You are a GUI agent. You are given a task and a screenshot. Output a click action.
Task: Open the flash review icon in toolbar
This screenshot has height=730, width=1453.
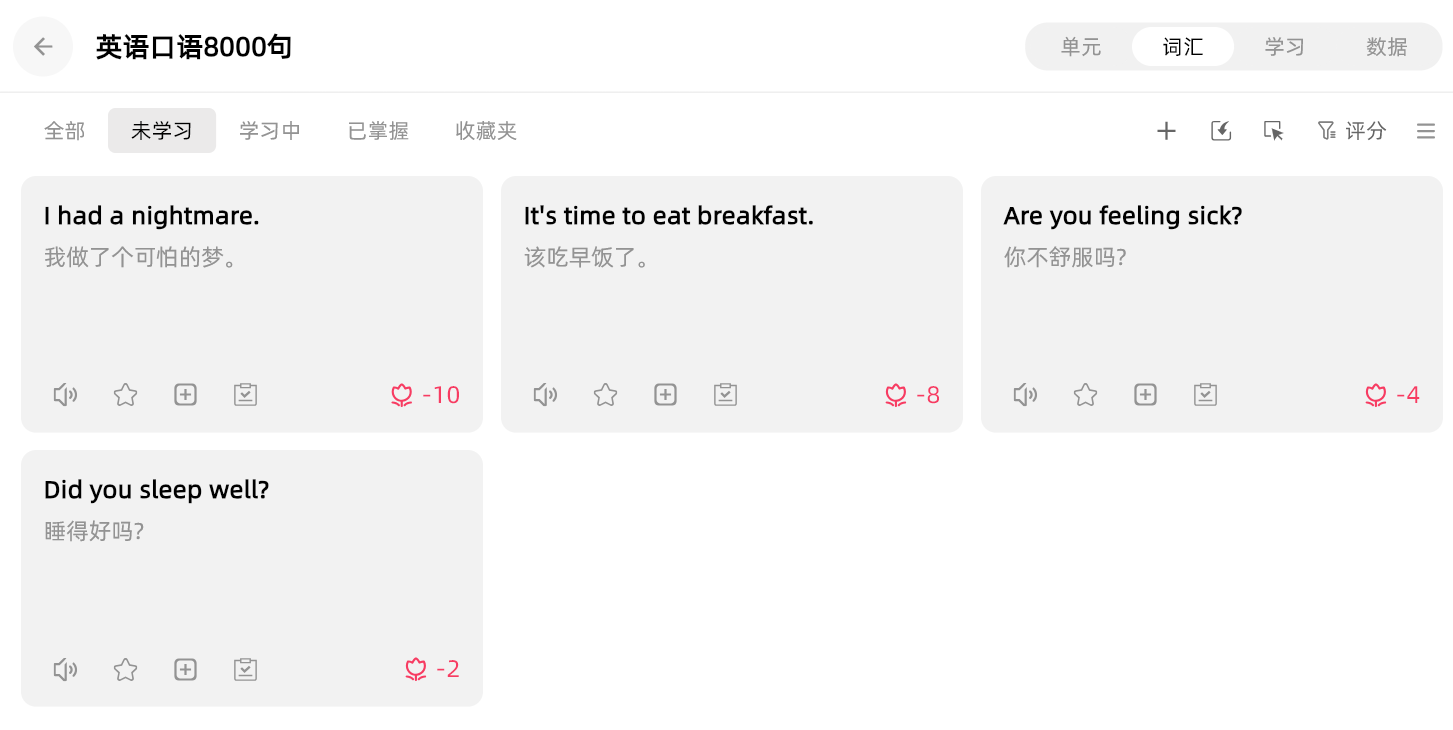tap(1220, 131)
